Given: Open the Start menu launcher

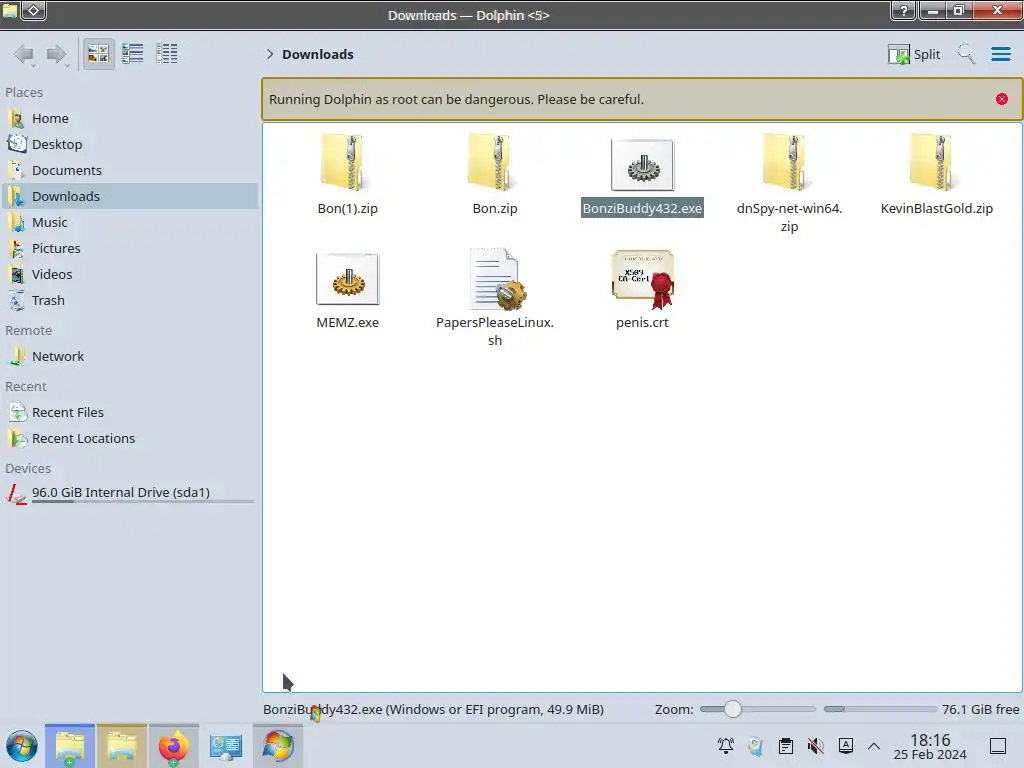Looking at the screenshot, I should pyautogui.click(x=22, y=746).
